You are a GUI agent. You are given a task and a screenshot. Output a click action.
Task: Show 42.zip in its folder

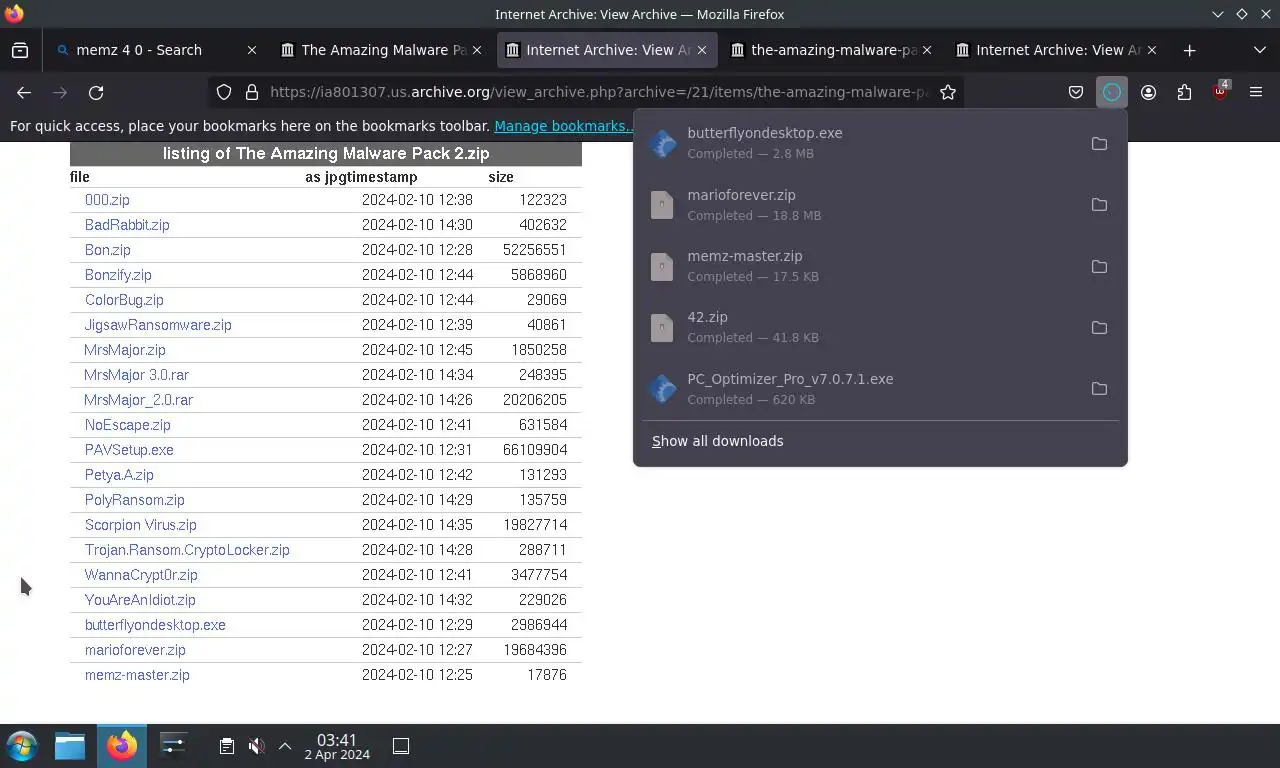tap(1099, 327)
